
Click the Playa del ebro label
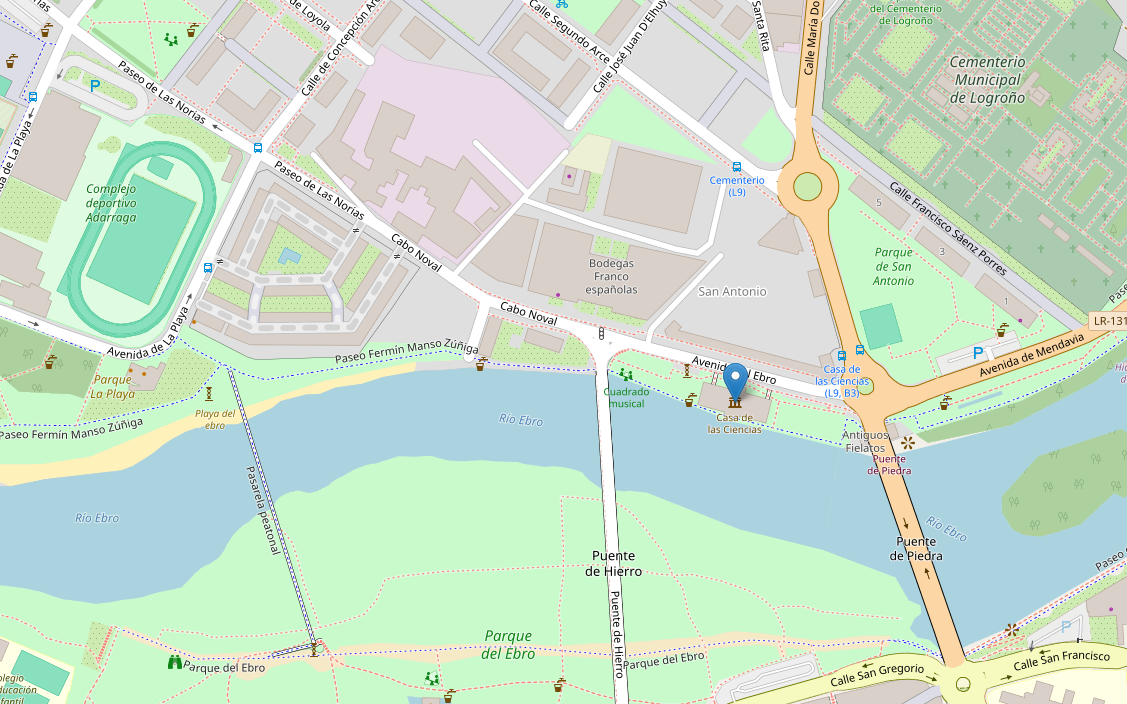coord(215,419)
